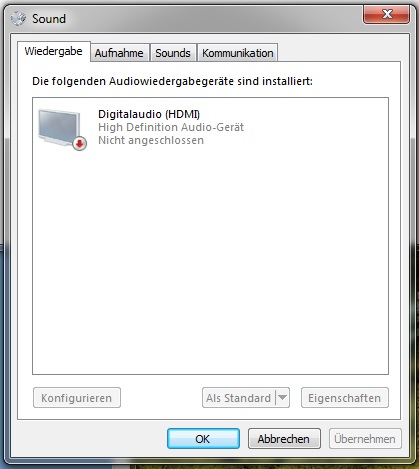Open Eigenschaften for the device
The image size is (419, 469).
tap(345, 398)
